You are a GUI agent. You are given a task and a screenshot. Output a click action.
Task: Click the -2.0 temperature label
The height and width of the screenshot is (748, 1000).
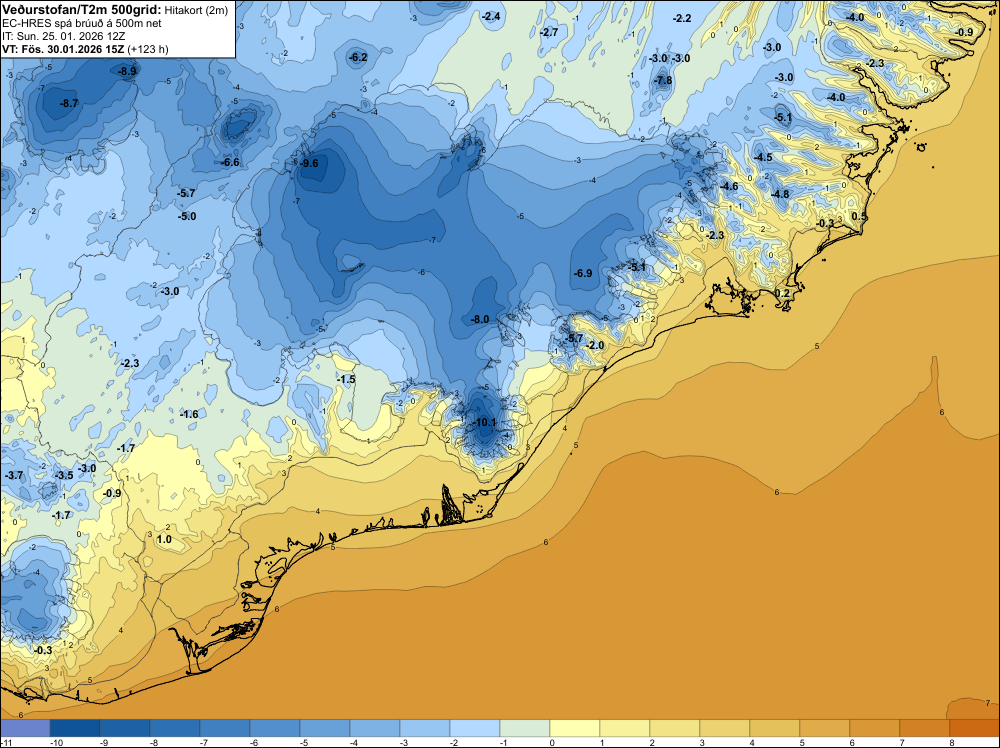coord(595,345)
